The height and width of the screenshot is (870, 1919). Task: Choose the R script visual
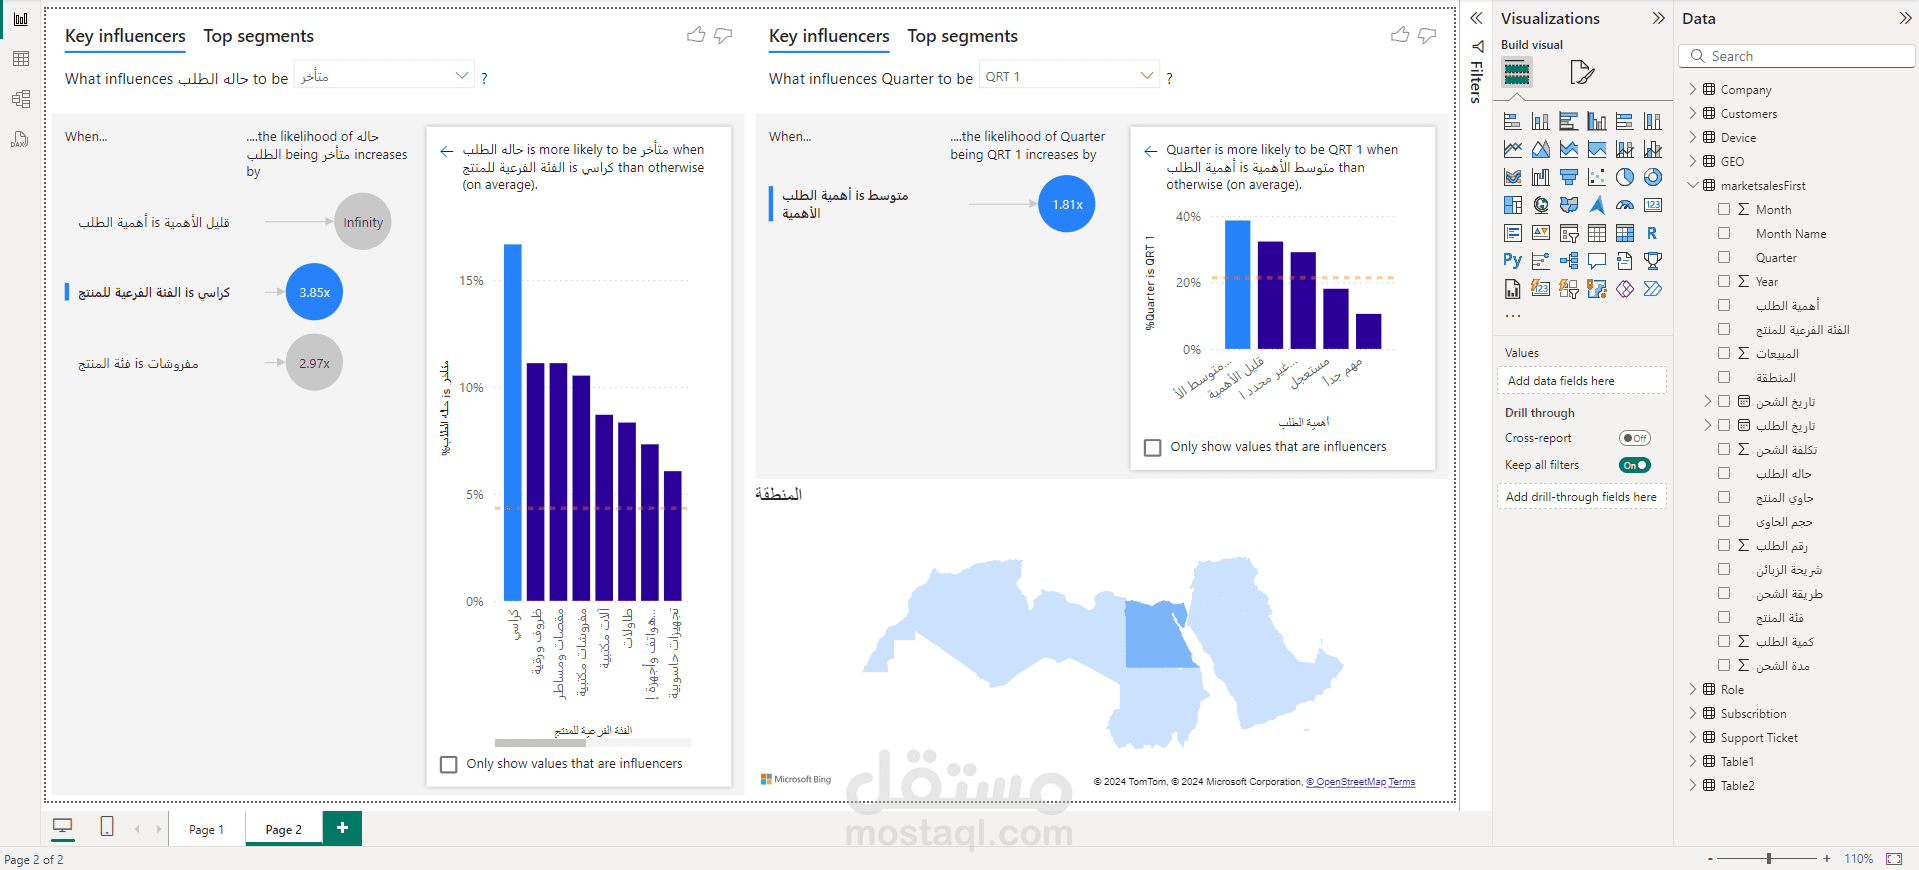(x=1653, y=233)
